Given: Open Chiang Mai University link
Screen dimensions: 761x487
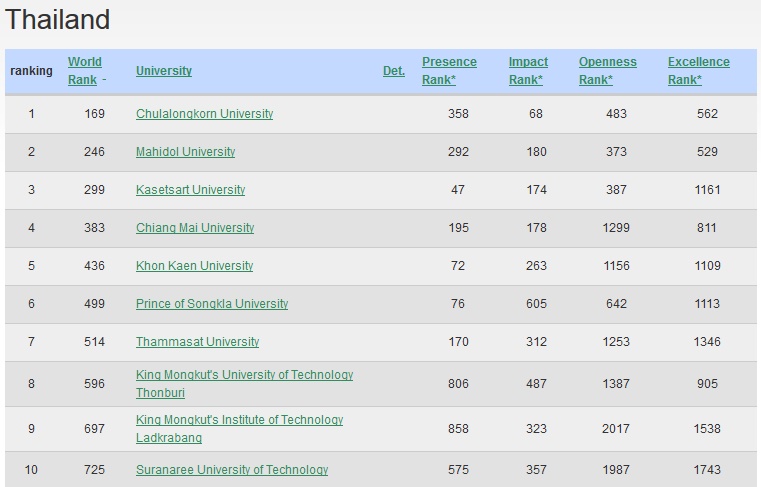Looking at the screenshot, I should (195, 228).
